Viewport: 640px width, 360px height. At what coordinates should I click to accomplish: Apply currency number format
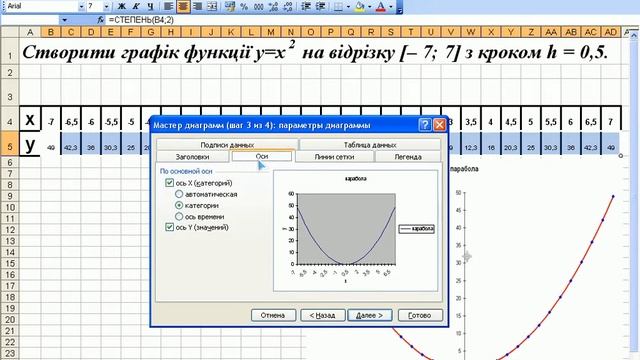click(230, 7)
